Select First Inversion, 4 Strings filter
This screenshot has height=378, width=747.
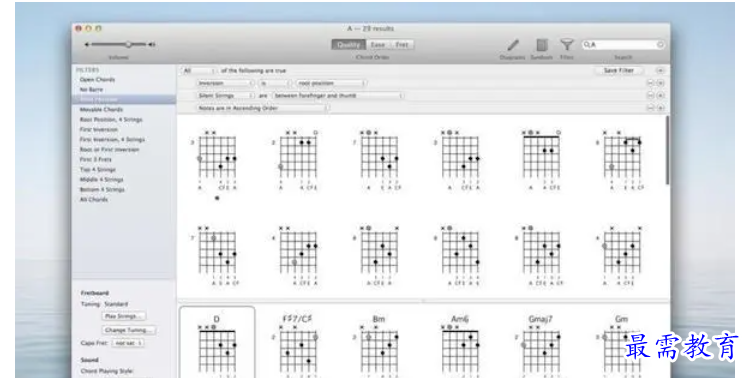pyautogui.click(x=112, y=140)
